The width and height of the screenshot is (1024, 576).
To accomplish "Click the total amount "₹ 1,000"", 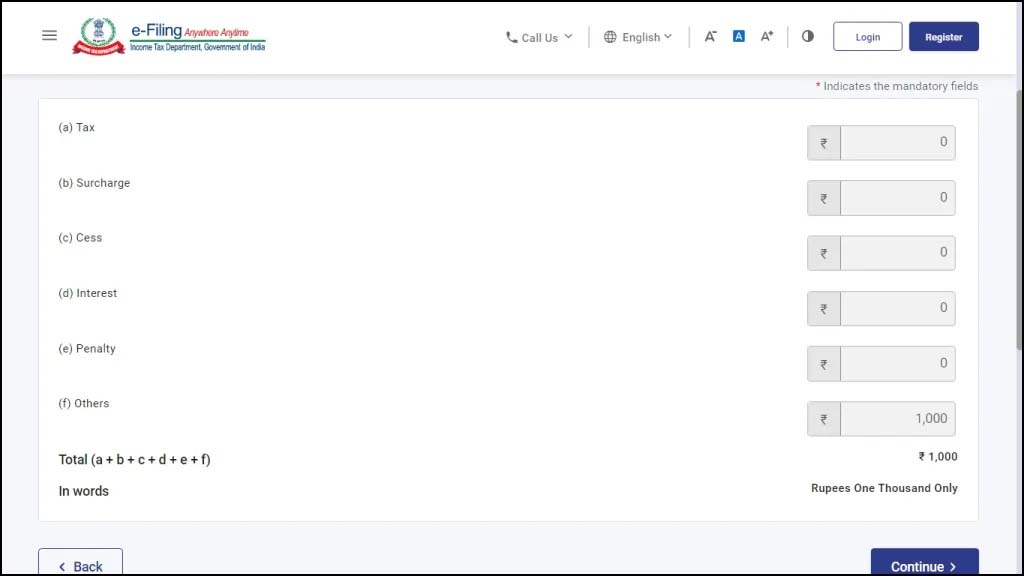I will 938,456.
